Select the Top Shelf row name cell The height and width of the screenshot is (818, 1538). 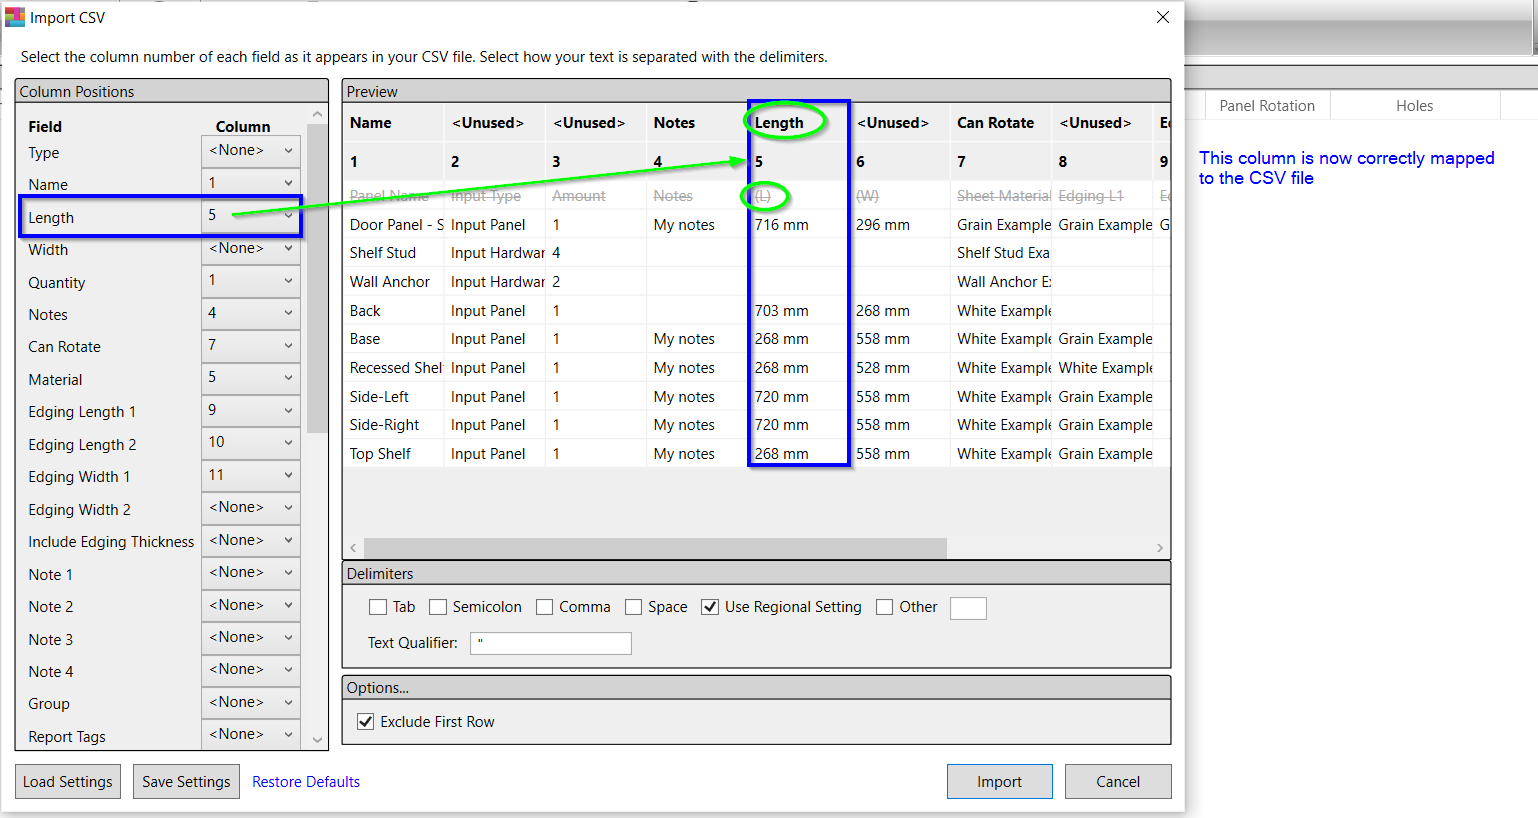click(395, 454)
